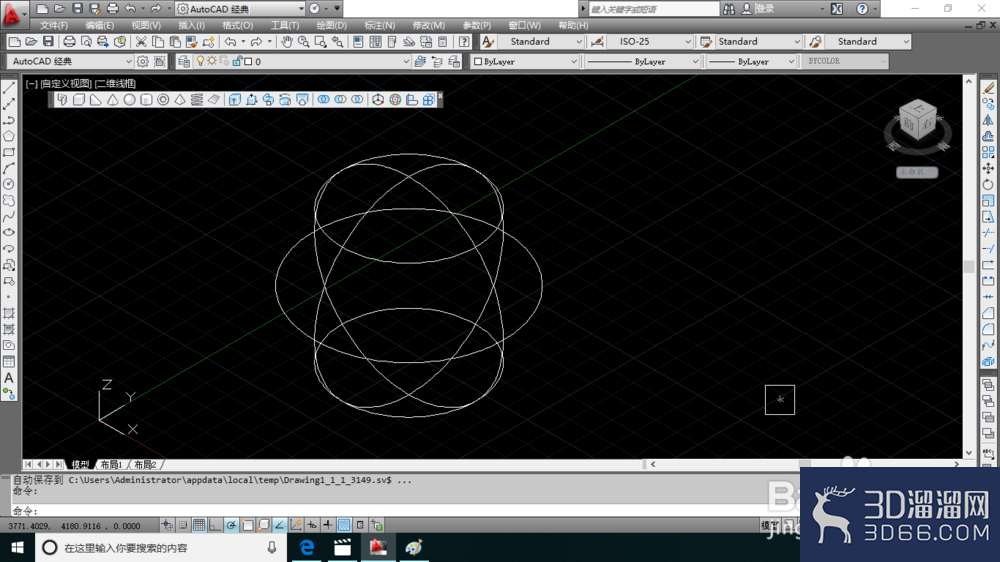Click the Cut scissors icon

pos(141,42)
